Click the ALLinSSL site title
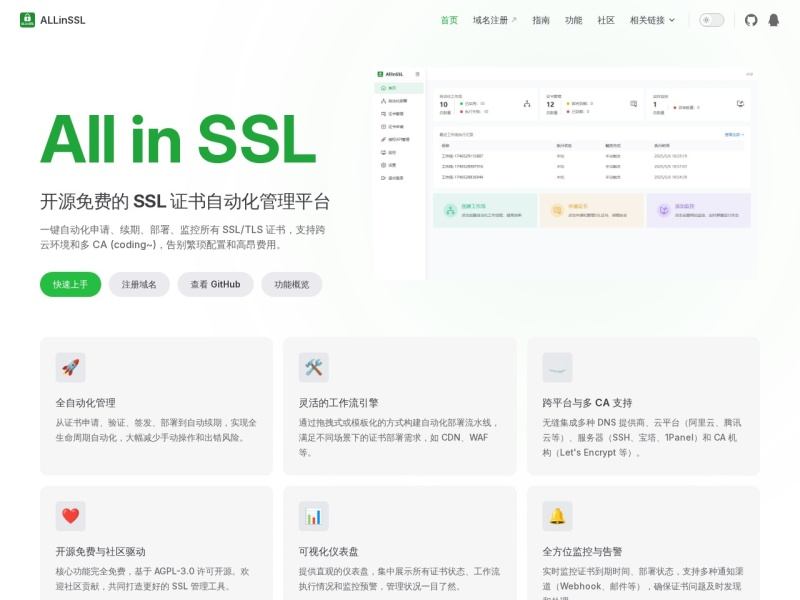Image resolution: width=800 pixels, height=600 pixels. pos(63,20)
